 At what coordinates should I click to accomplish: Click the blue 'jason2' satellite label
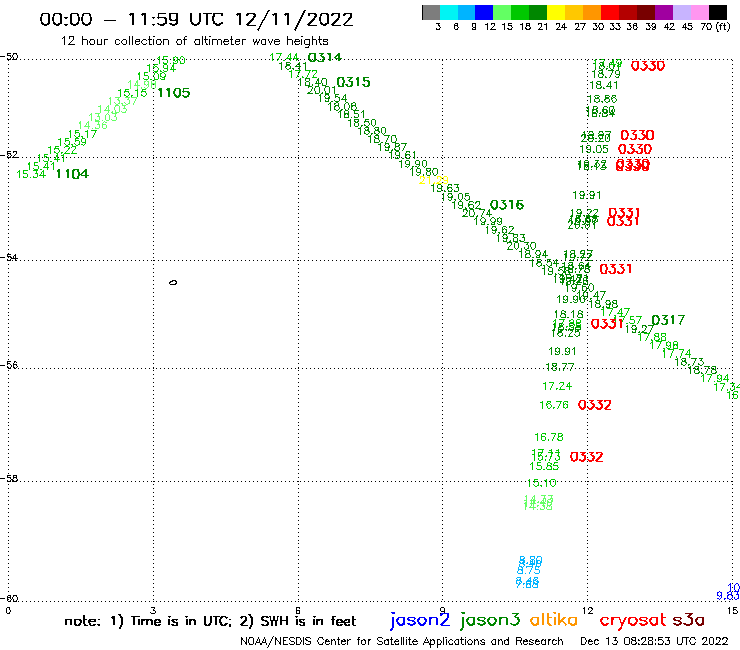(420, 620)
